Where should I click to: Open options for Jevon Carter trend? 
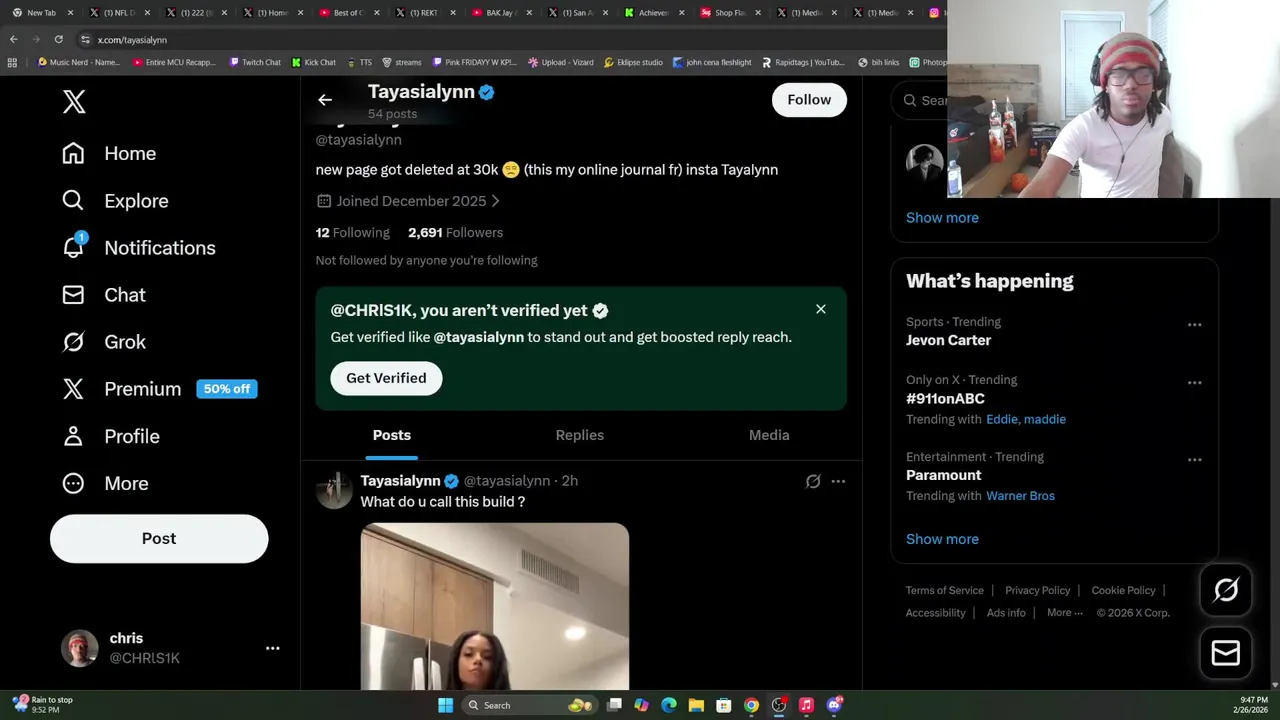click(x=1194, y=325)
